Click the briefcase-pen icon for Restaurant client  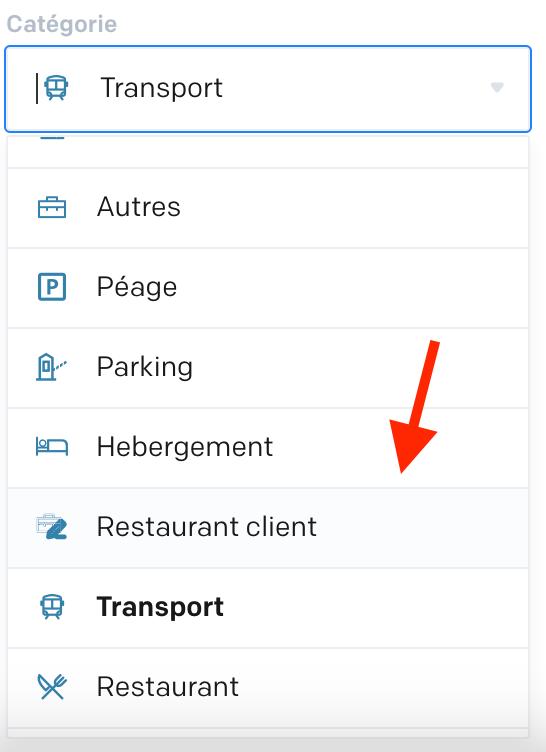click(x=52, y=527)
